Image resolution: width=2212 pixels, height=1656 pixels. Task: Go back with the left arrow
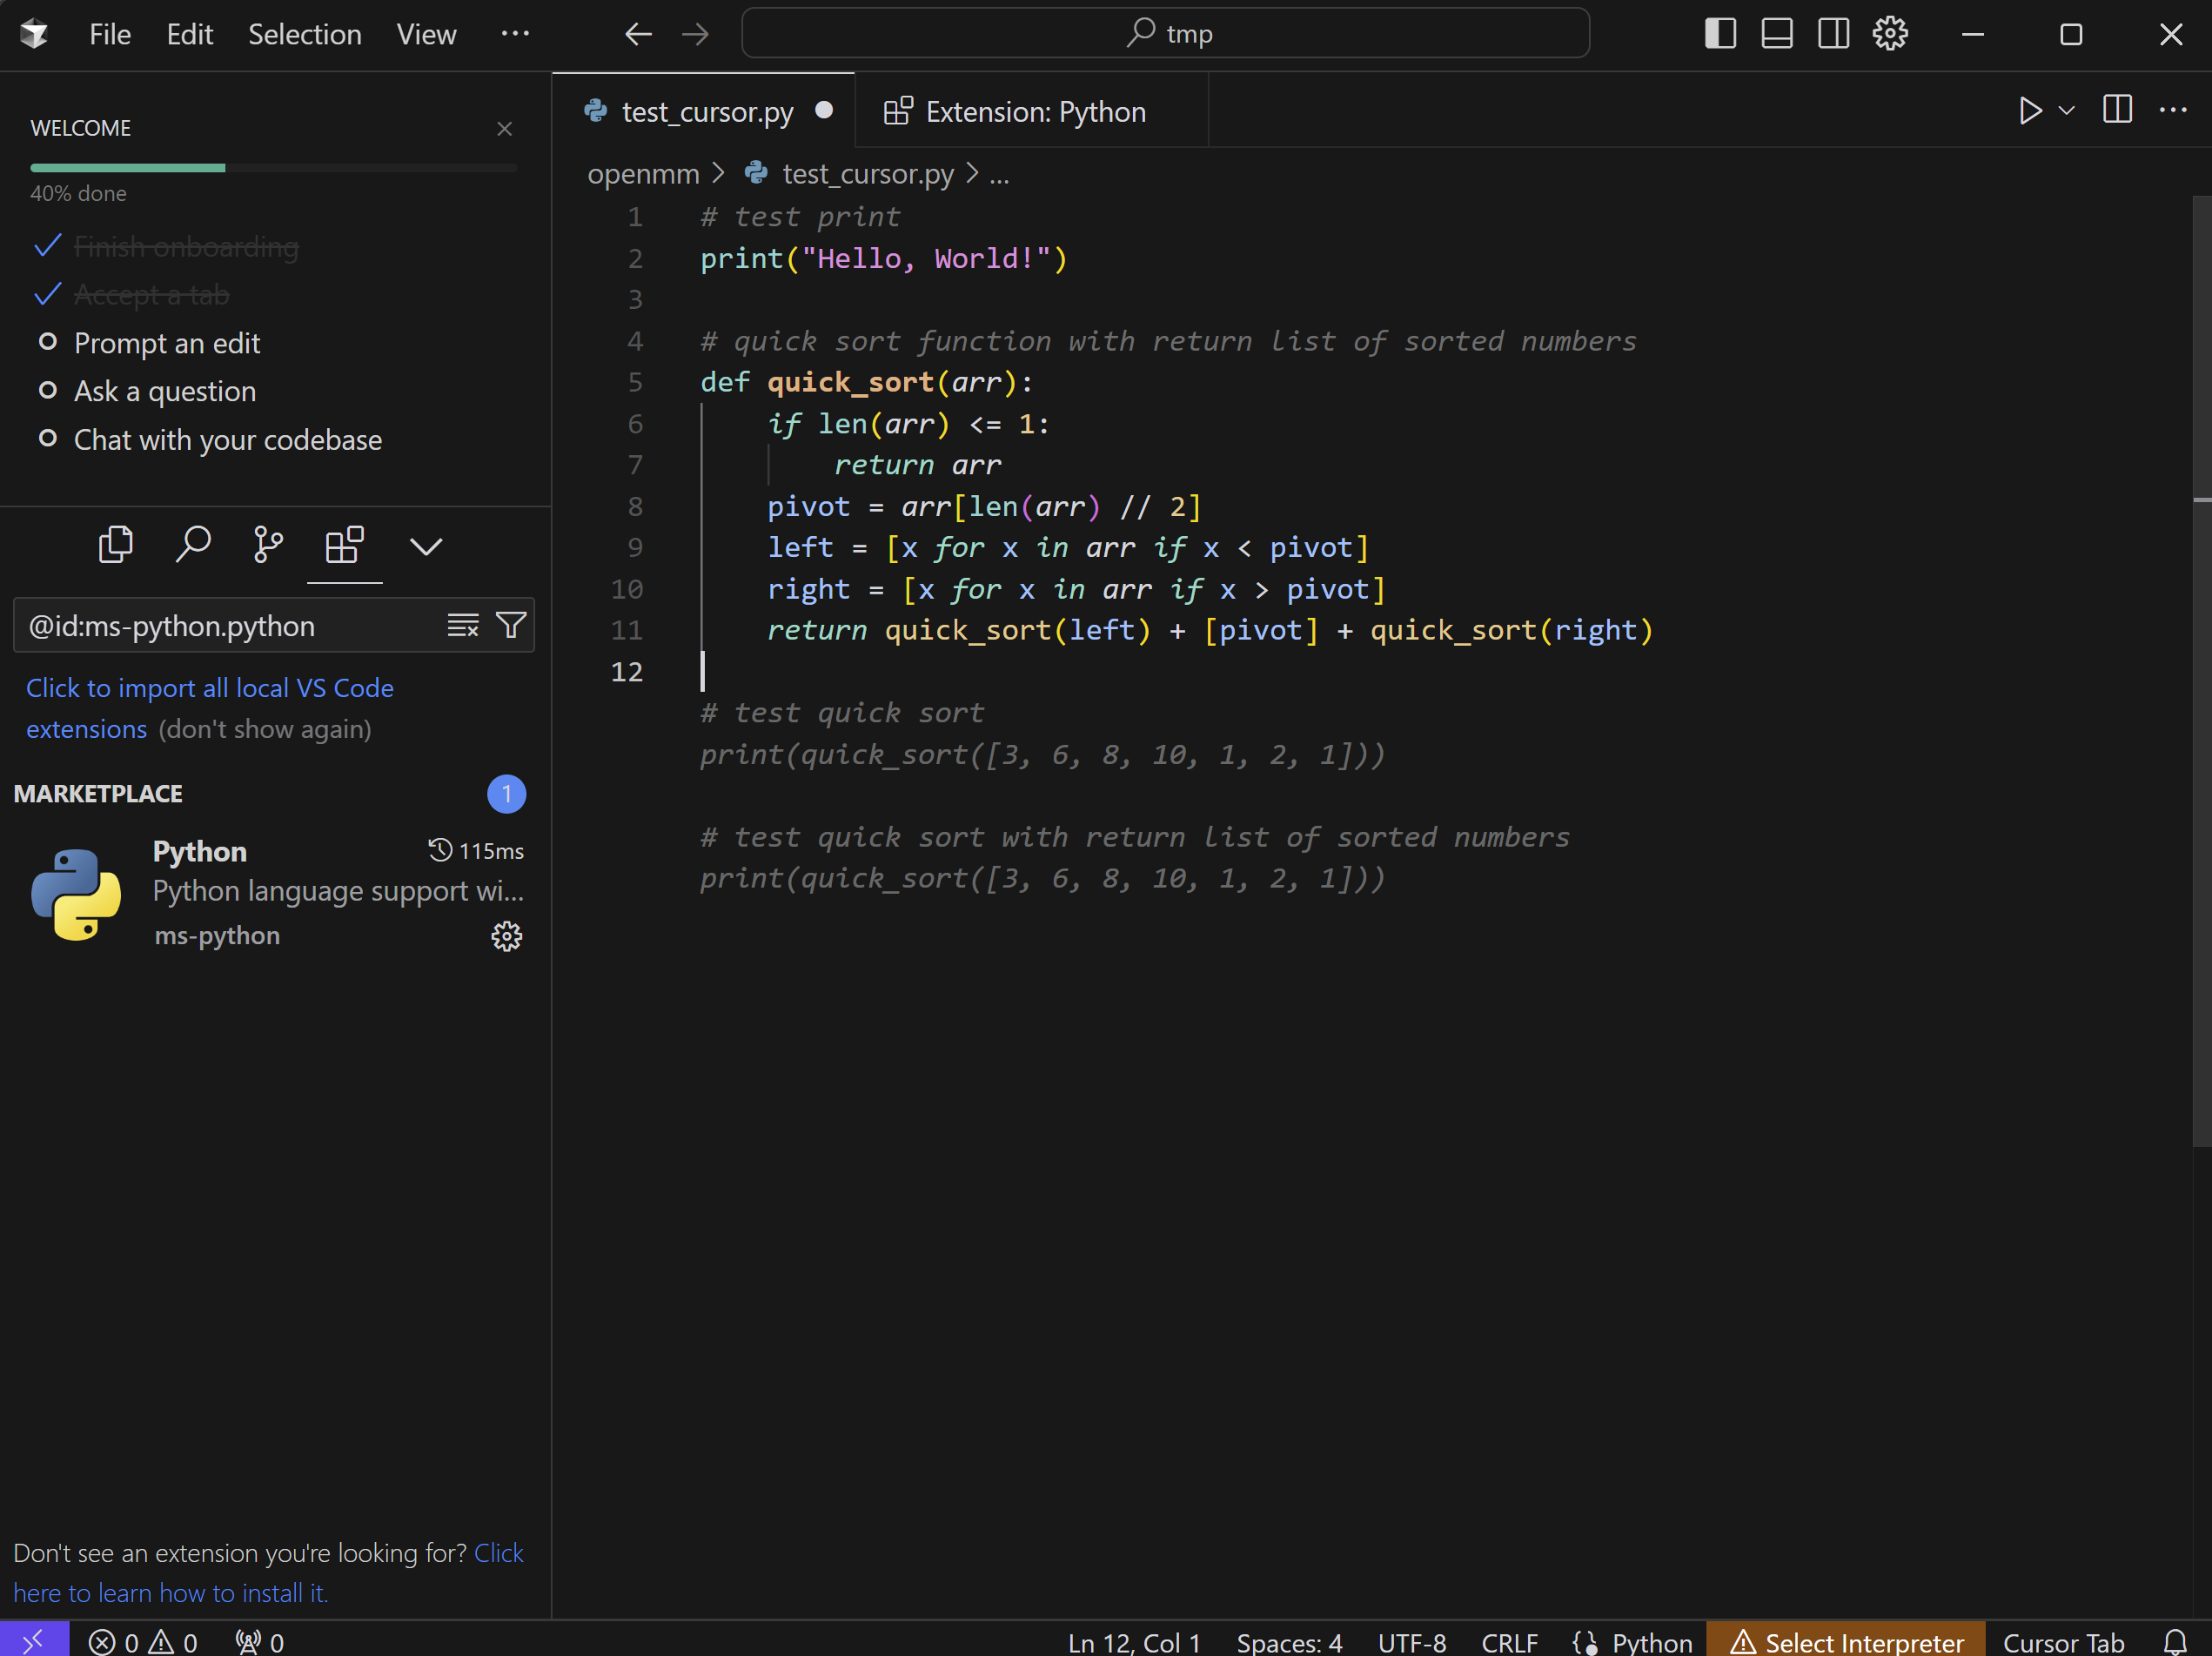coord(638,34)
